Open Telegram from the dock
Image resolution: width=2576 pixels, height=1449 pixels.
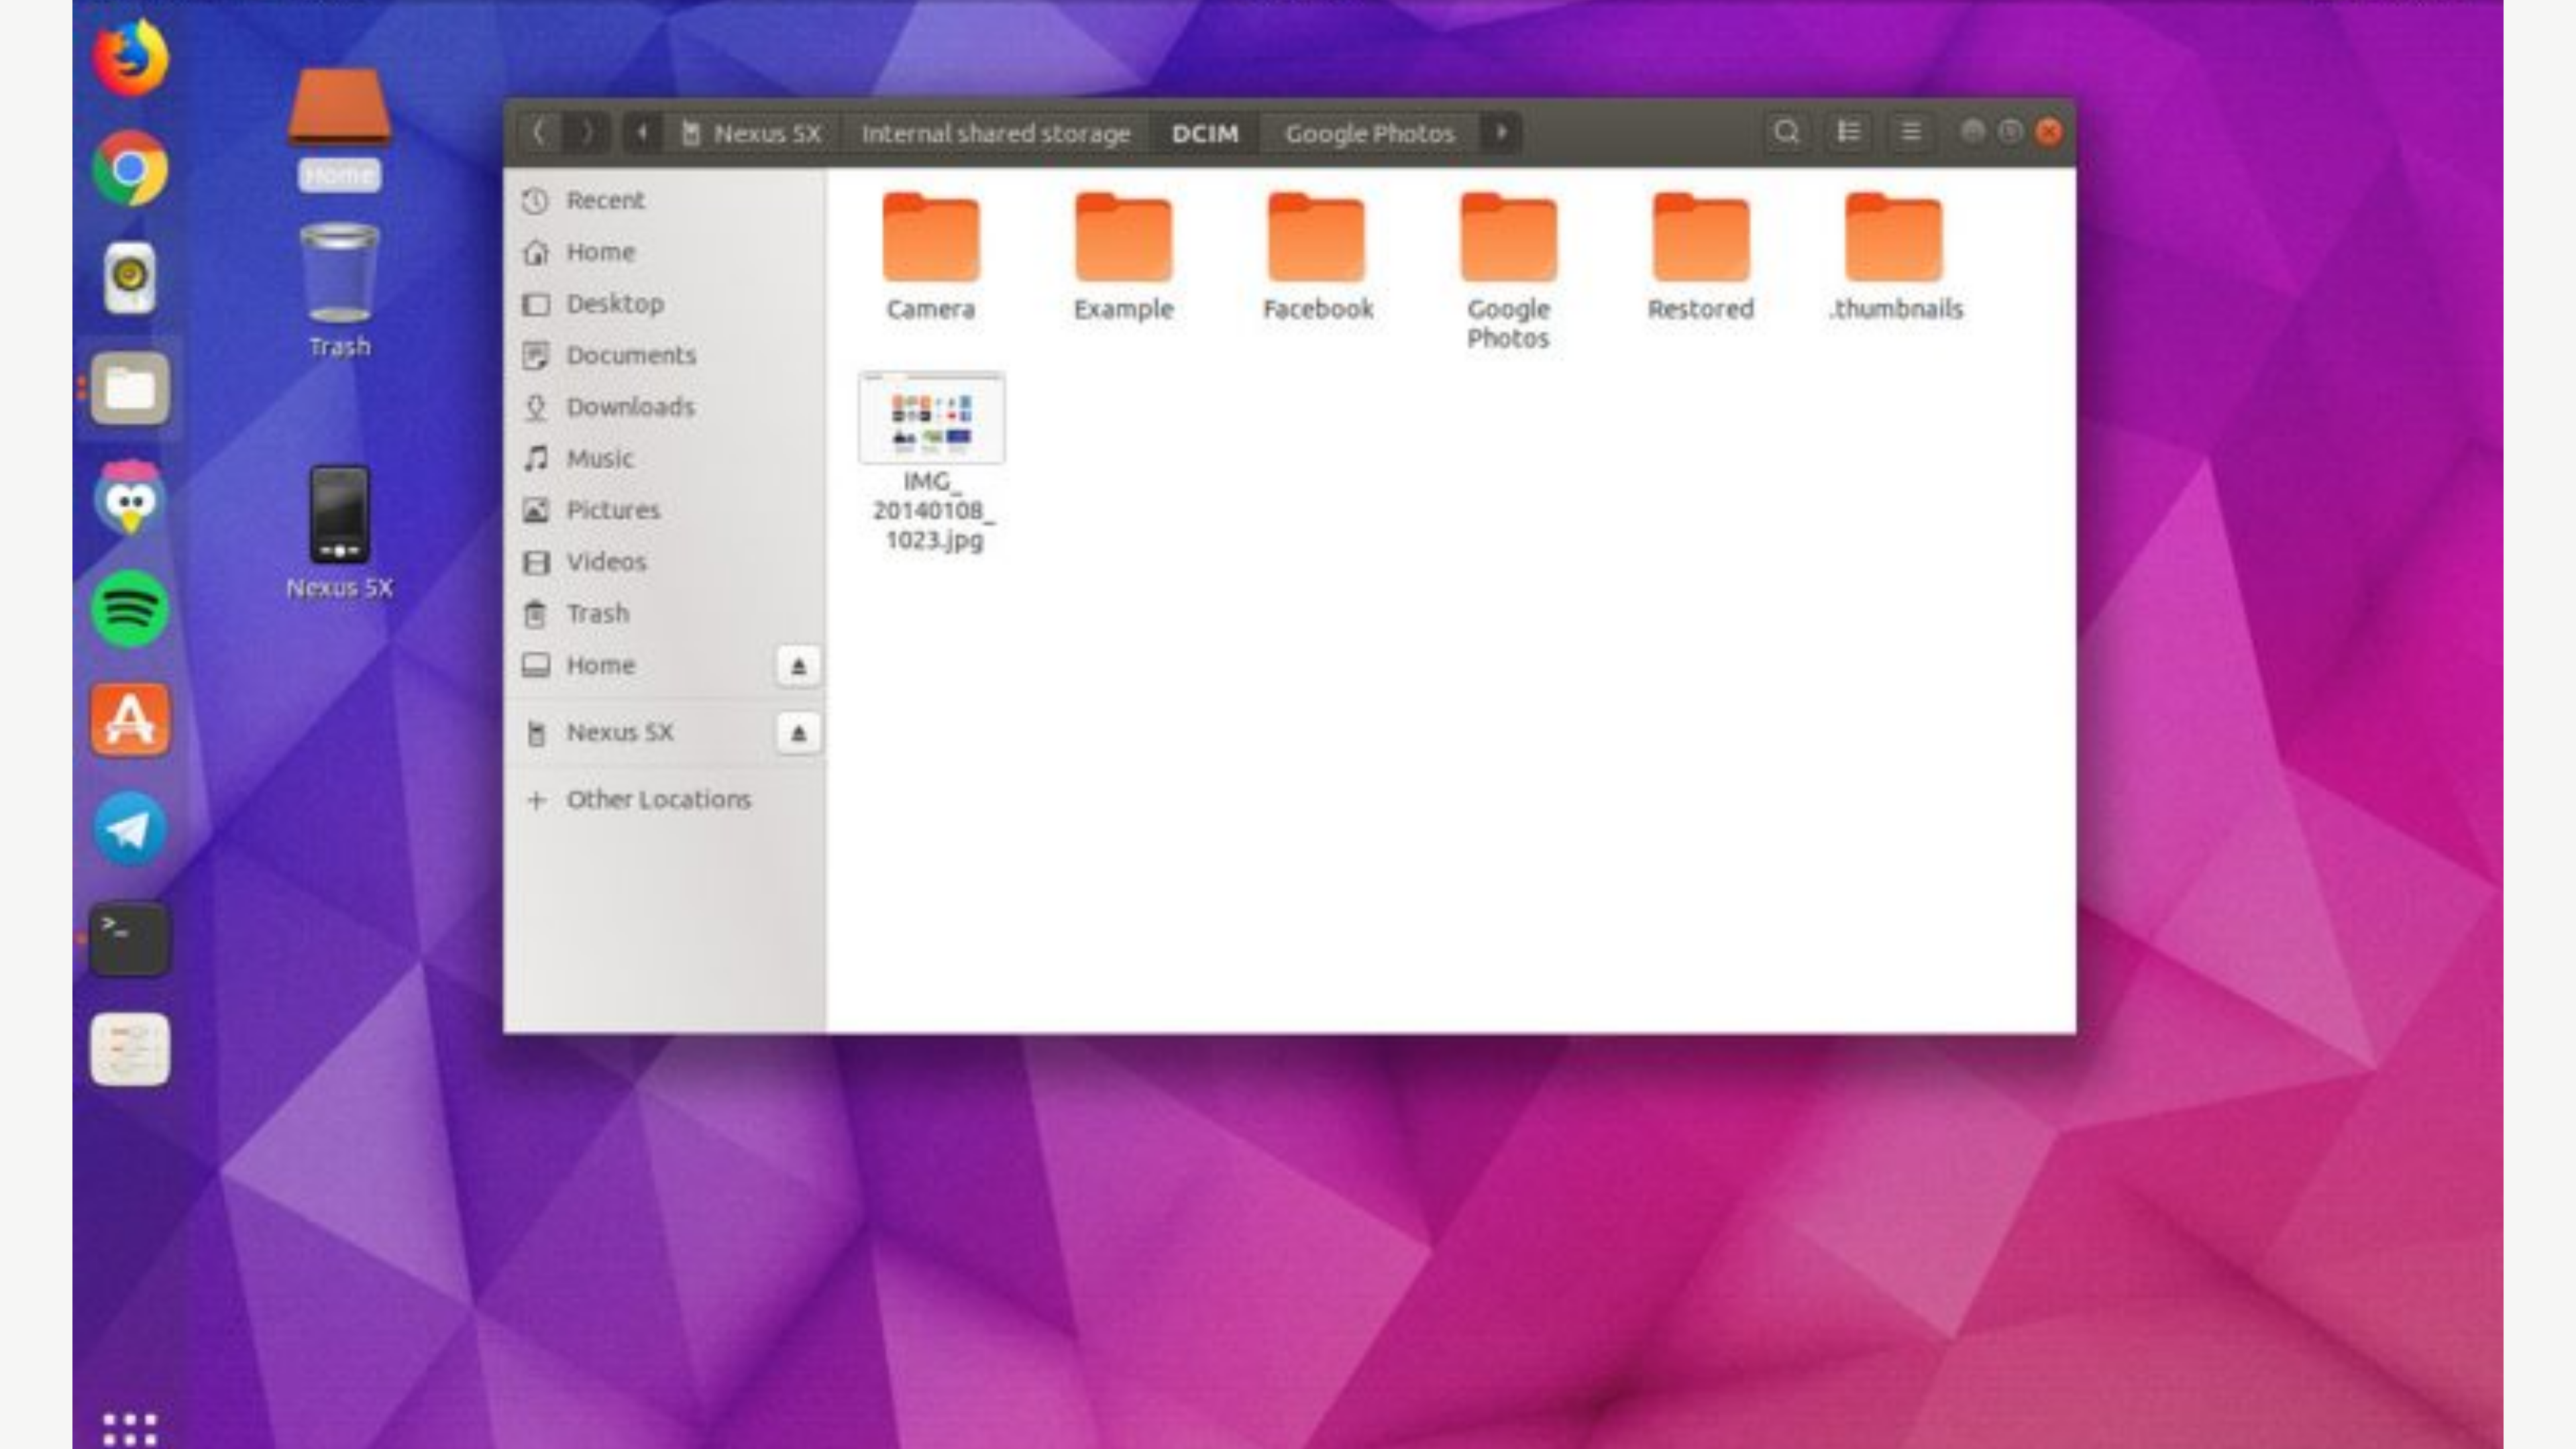(x=130, y=829)
